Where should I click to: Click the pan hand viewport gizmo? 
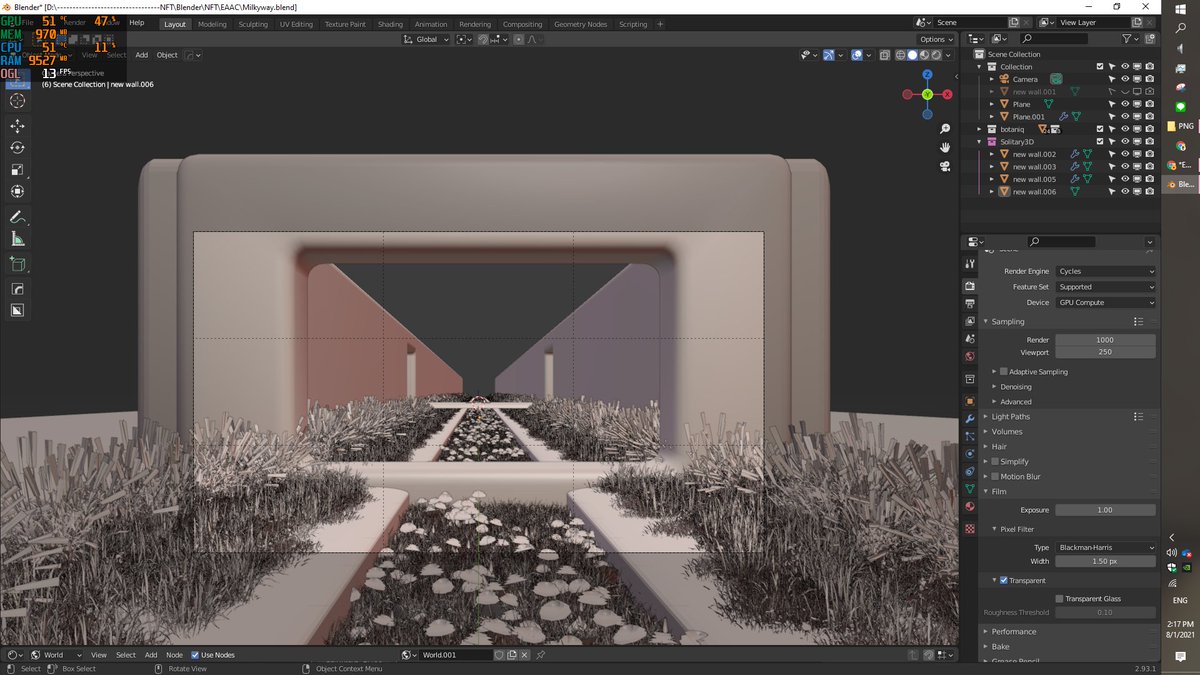[945, 147]
